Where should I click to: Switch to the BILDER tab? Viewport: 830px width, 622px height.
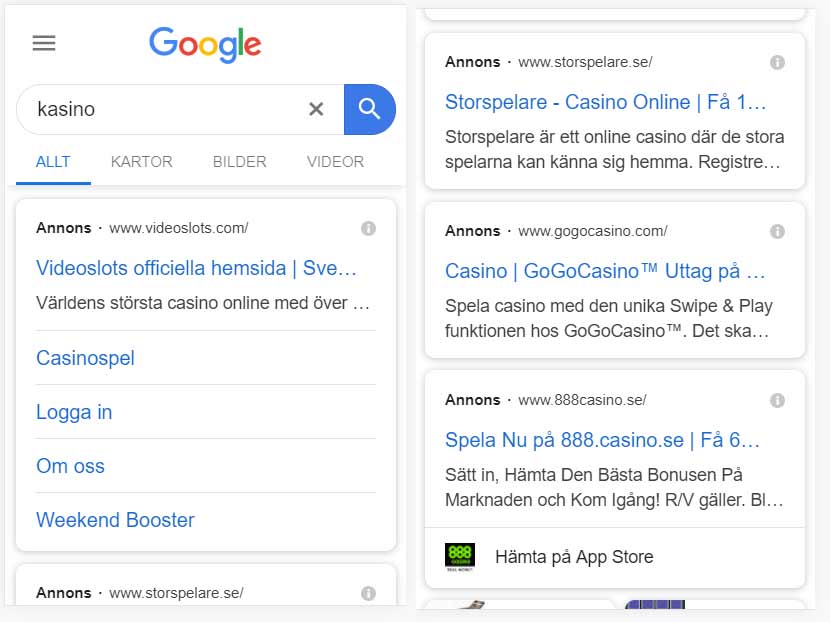pyautogui.click(x=239, y=161)
